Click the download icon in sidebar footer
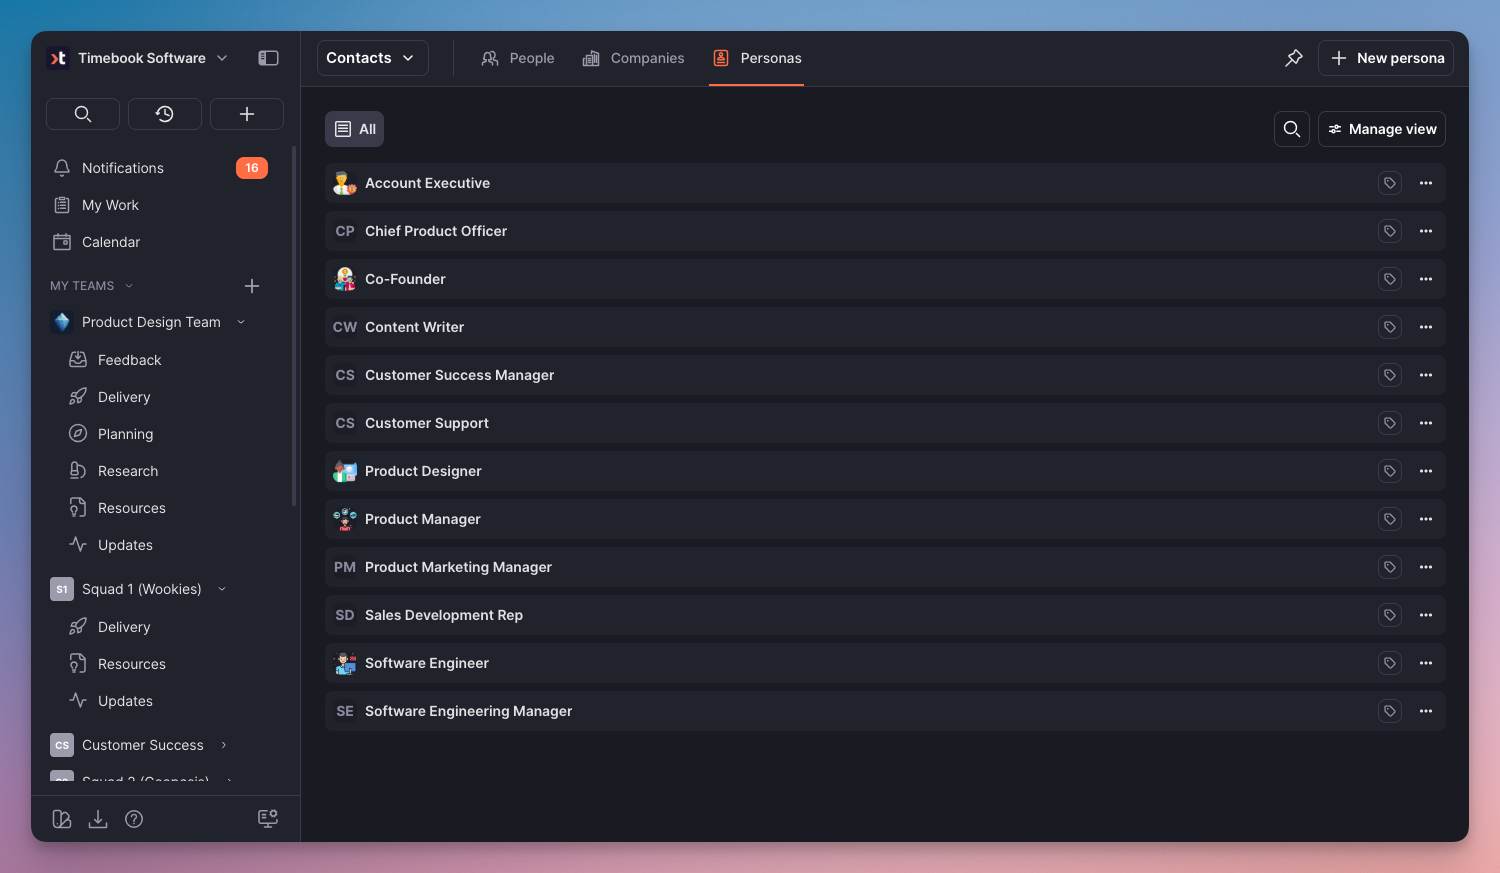 pos(98,819)
